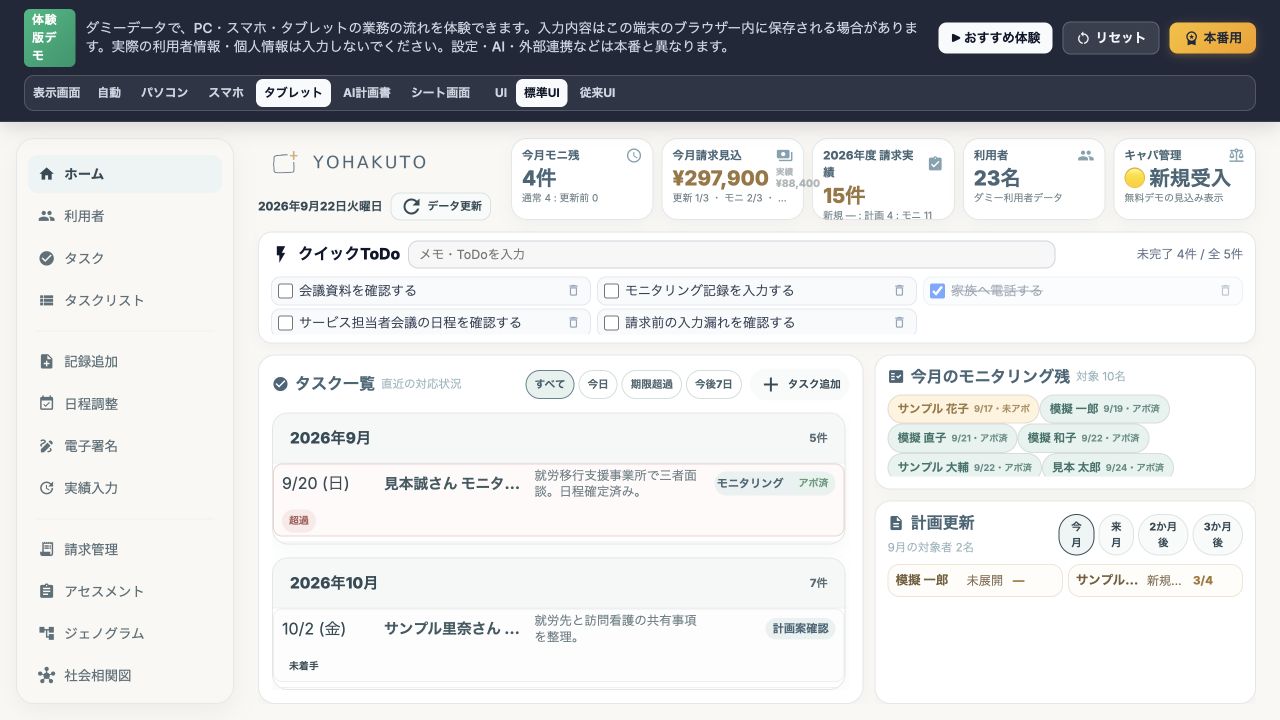This screenshot has height=720, width=1280.
Task: Go to タスク in the sidebar
Action: point(125,258)
